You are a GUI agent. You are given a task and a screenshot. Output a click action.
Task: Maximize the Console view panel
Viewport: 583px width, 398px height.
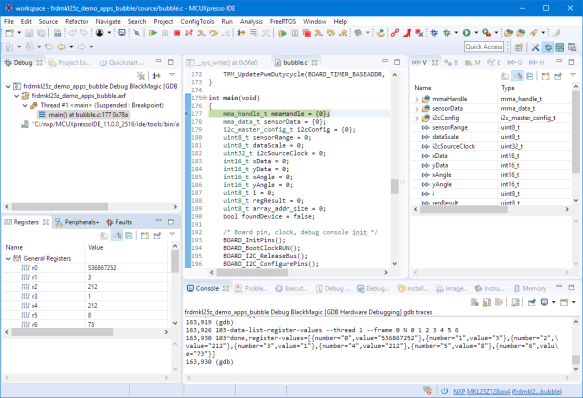pos(571,288)
